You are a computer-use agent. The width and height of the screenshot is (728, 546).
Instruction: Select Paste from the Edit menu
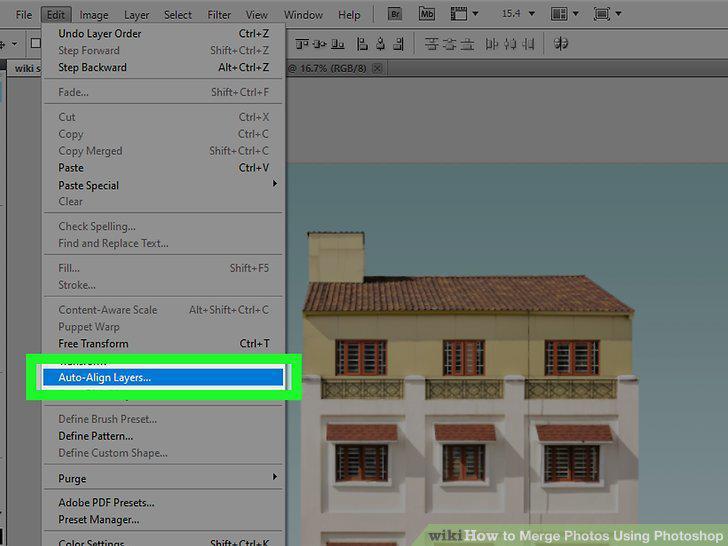164,168
